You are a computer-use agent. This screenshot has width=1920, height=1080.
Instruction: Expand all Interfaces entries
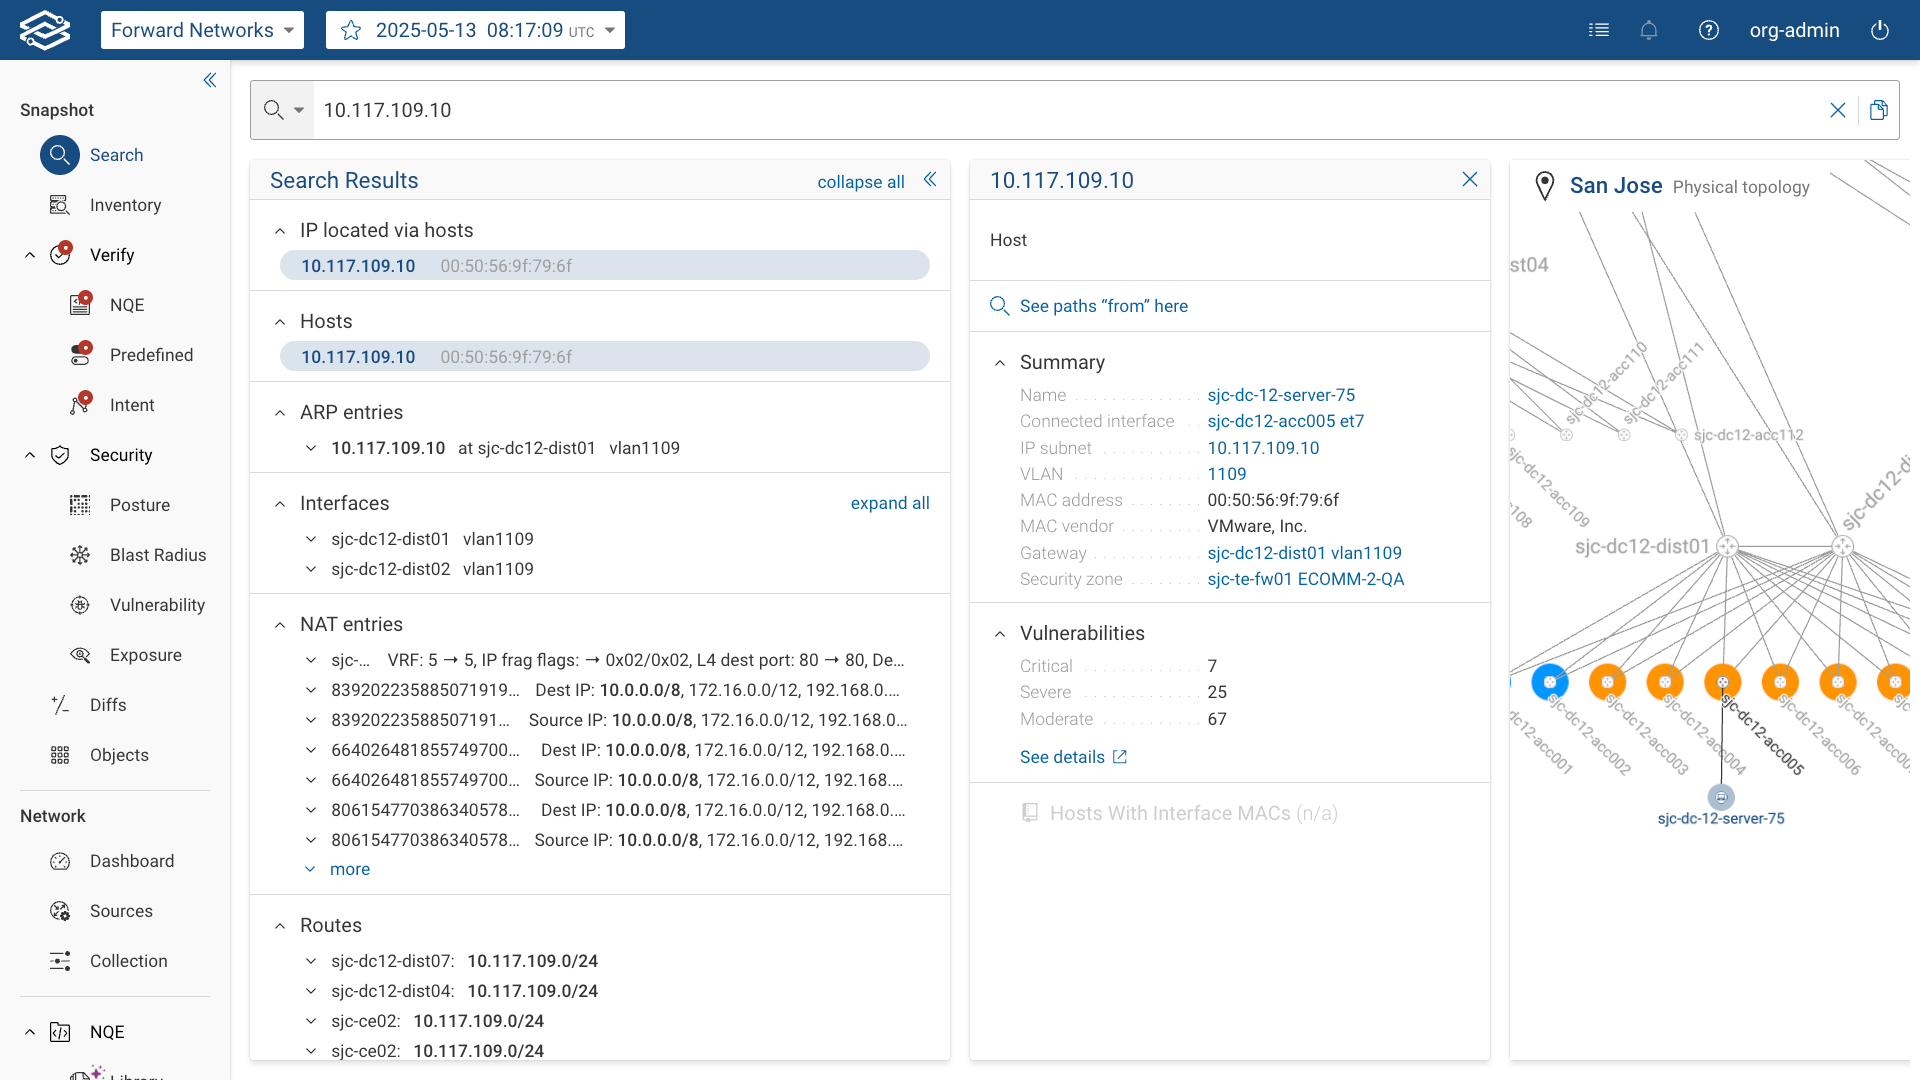(x=890, y=503)
